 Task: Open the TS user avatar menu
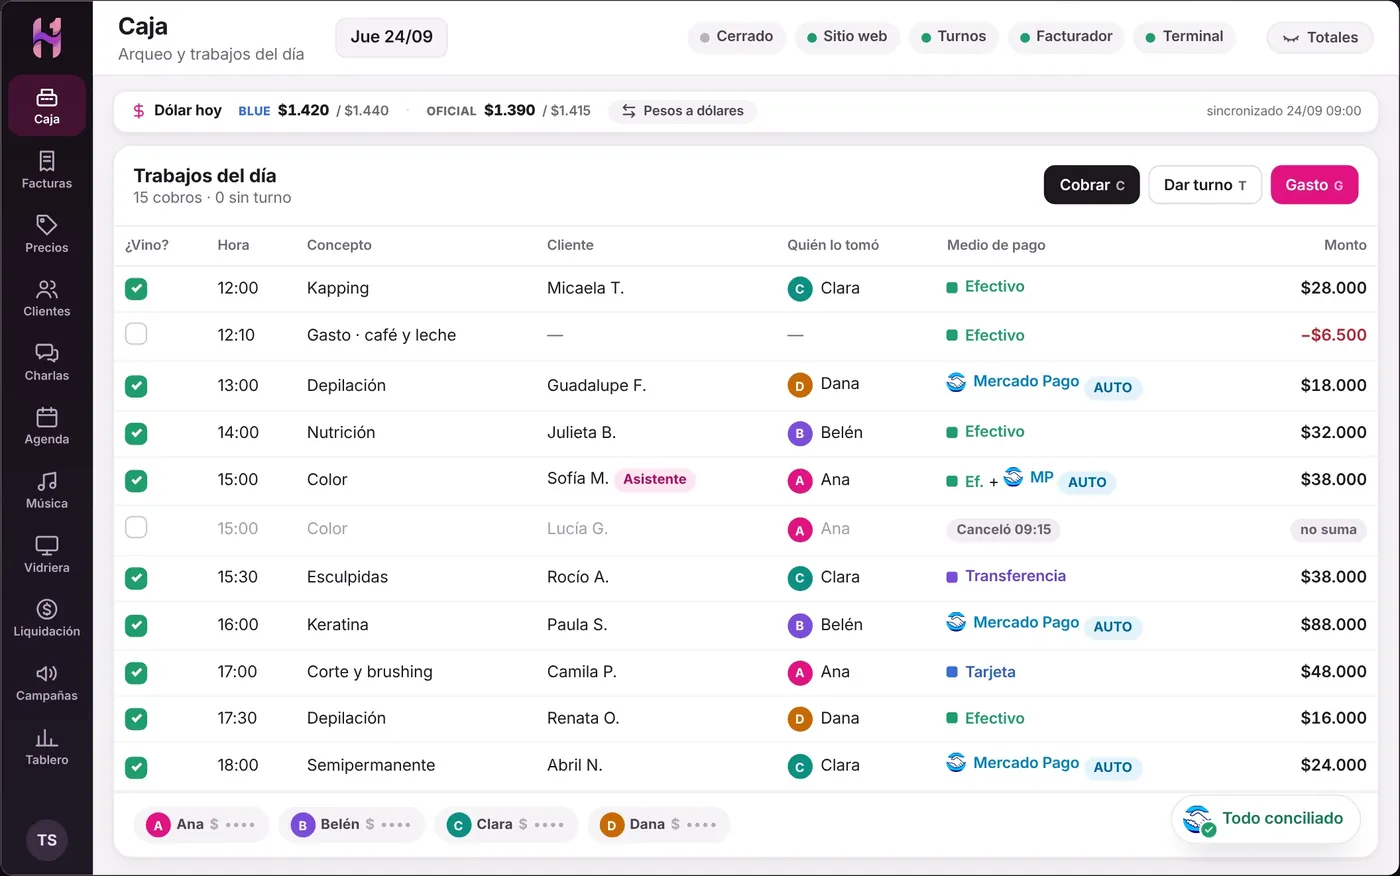[x=47, y=840]
